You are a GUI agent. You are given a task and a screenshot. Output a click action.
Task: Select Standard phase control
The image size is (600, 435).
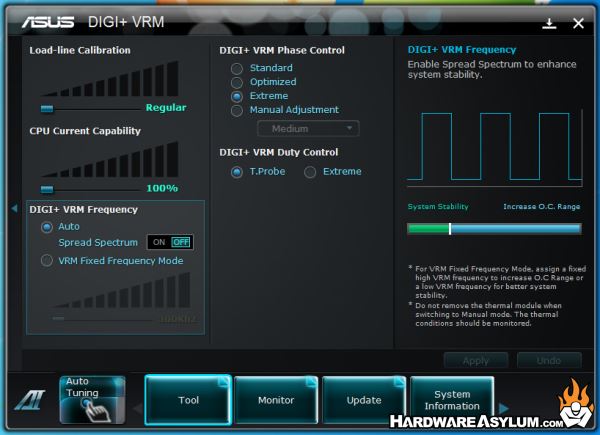[237, 68]
